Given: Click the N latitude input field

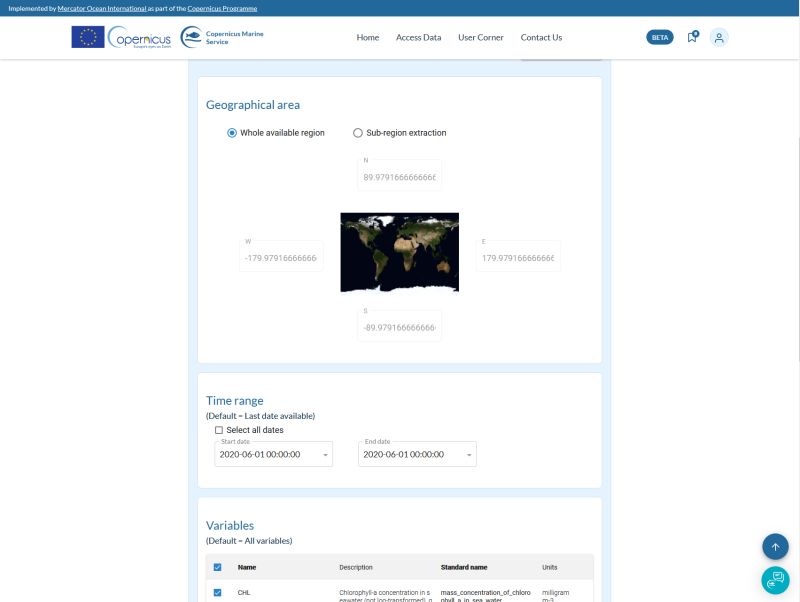Looking at the screenshot, I should pyautogui.click(x=399, y=175).
